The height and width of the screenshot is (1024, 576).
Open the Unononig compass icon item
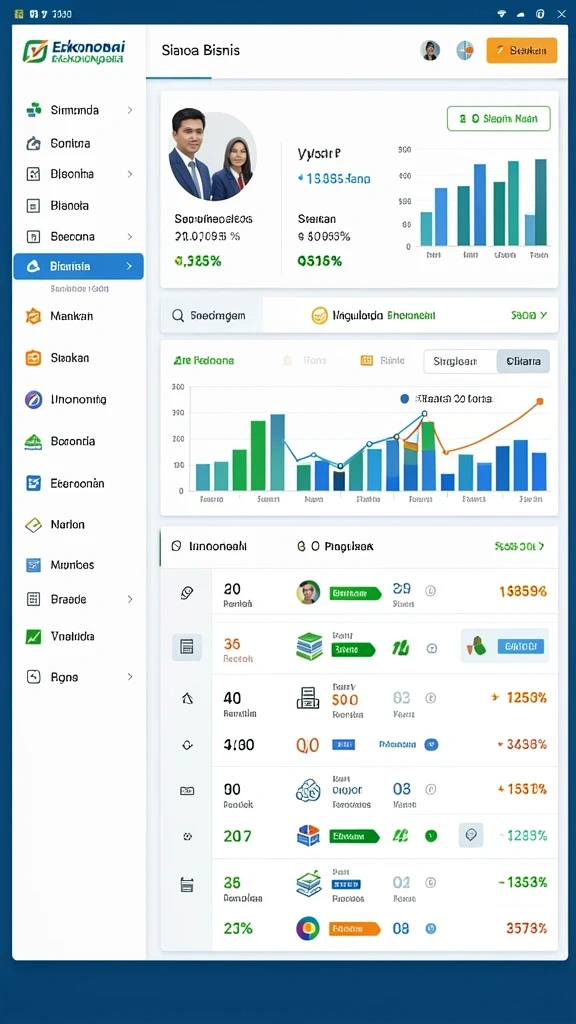coord(33,399)
